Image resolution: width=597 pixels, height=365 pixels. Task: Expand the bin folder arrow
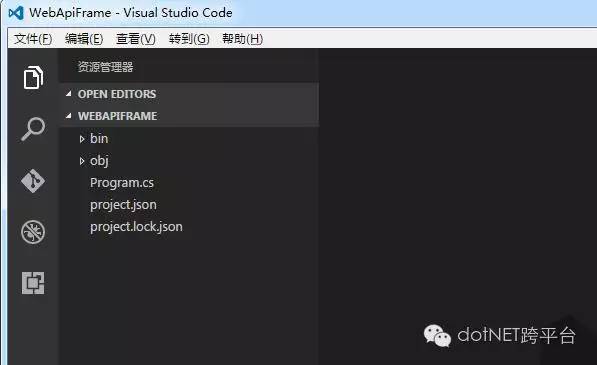[x=82, y=139]
